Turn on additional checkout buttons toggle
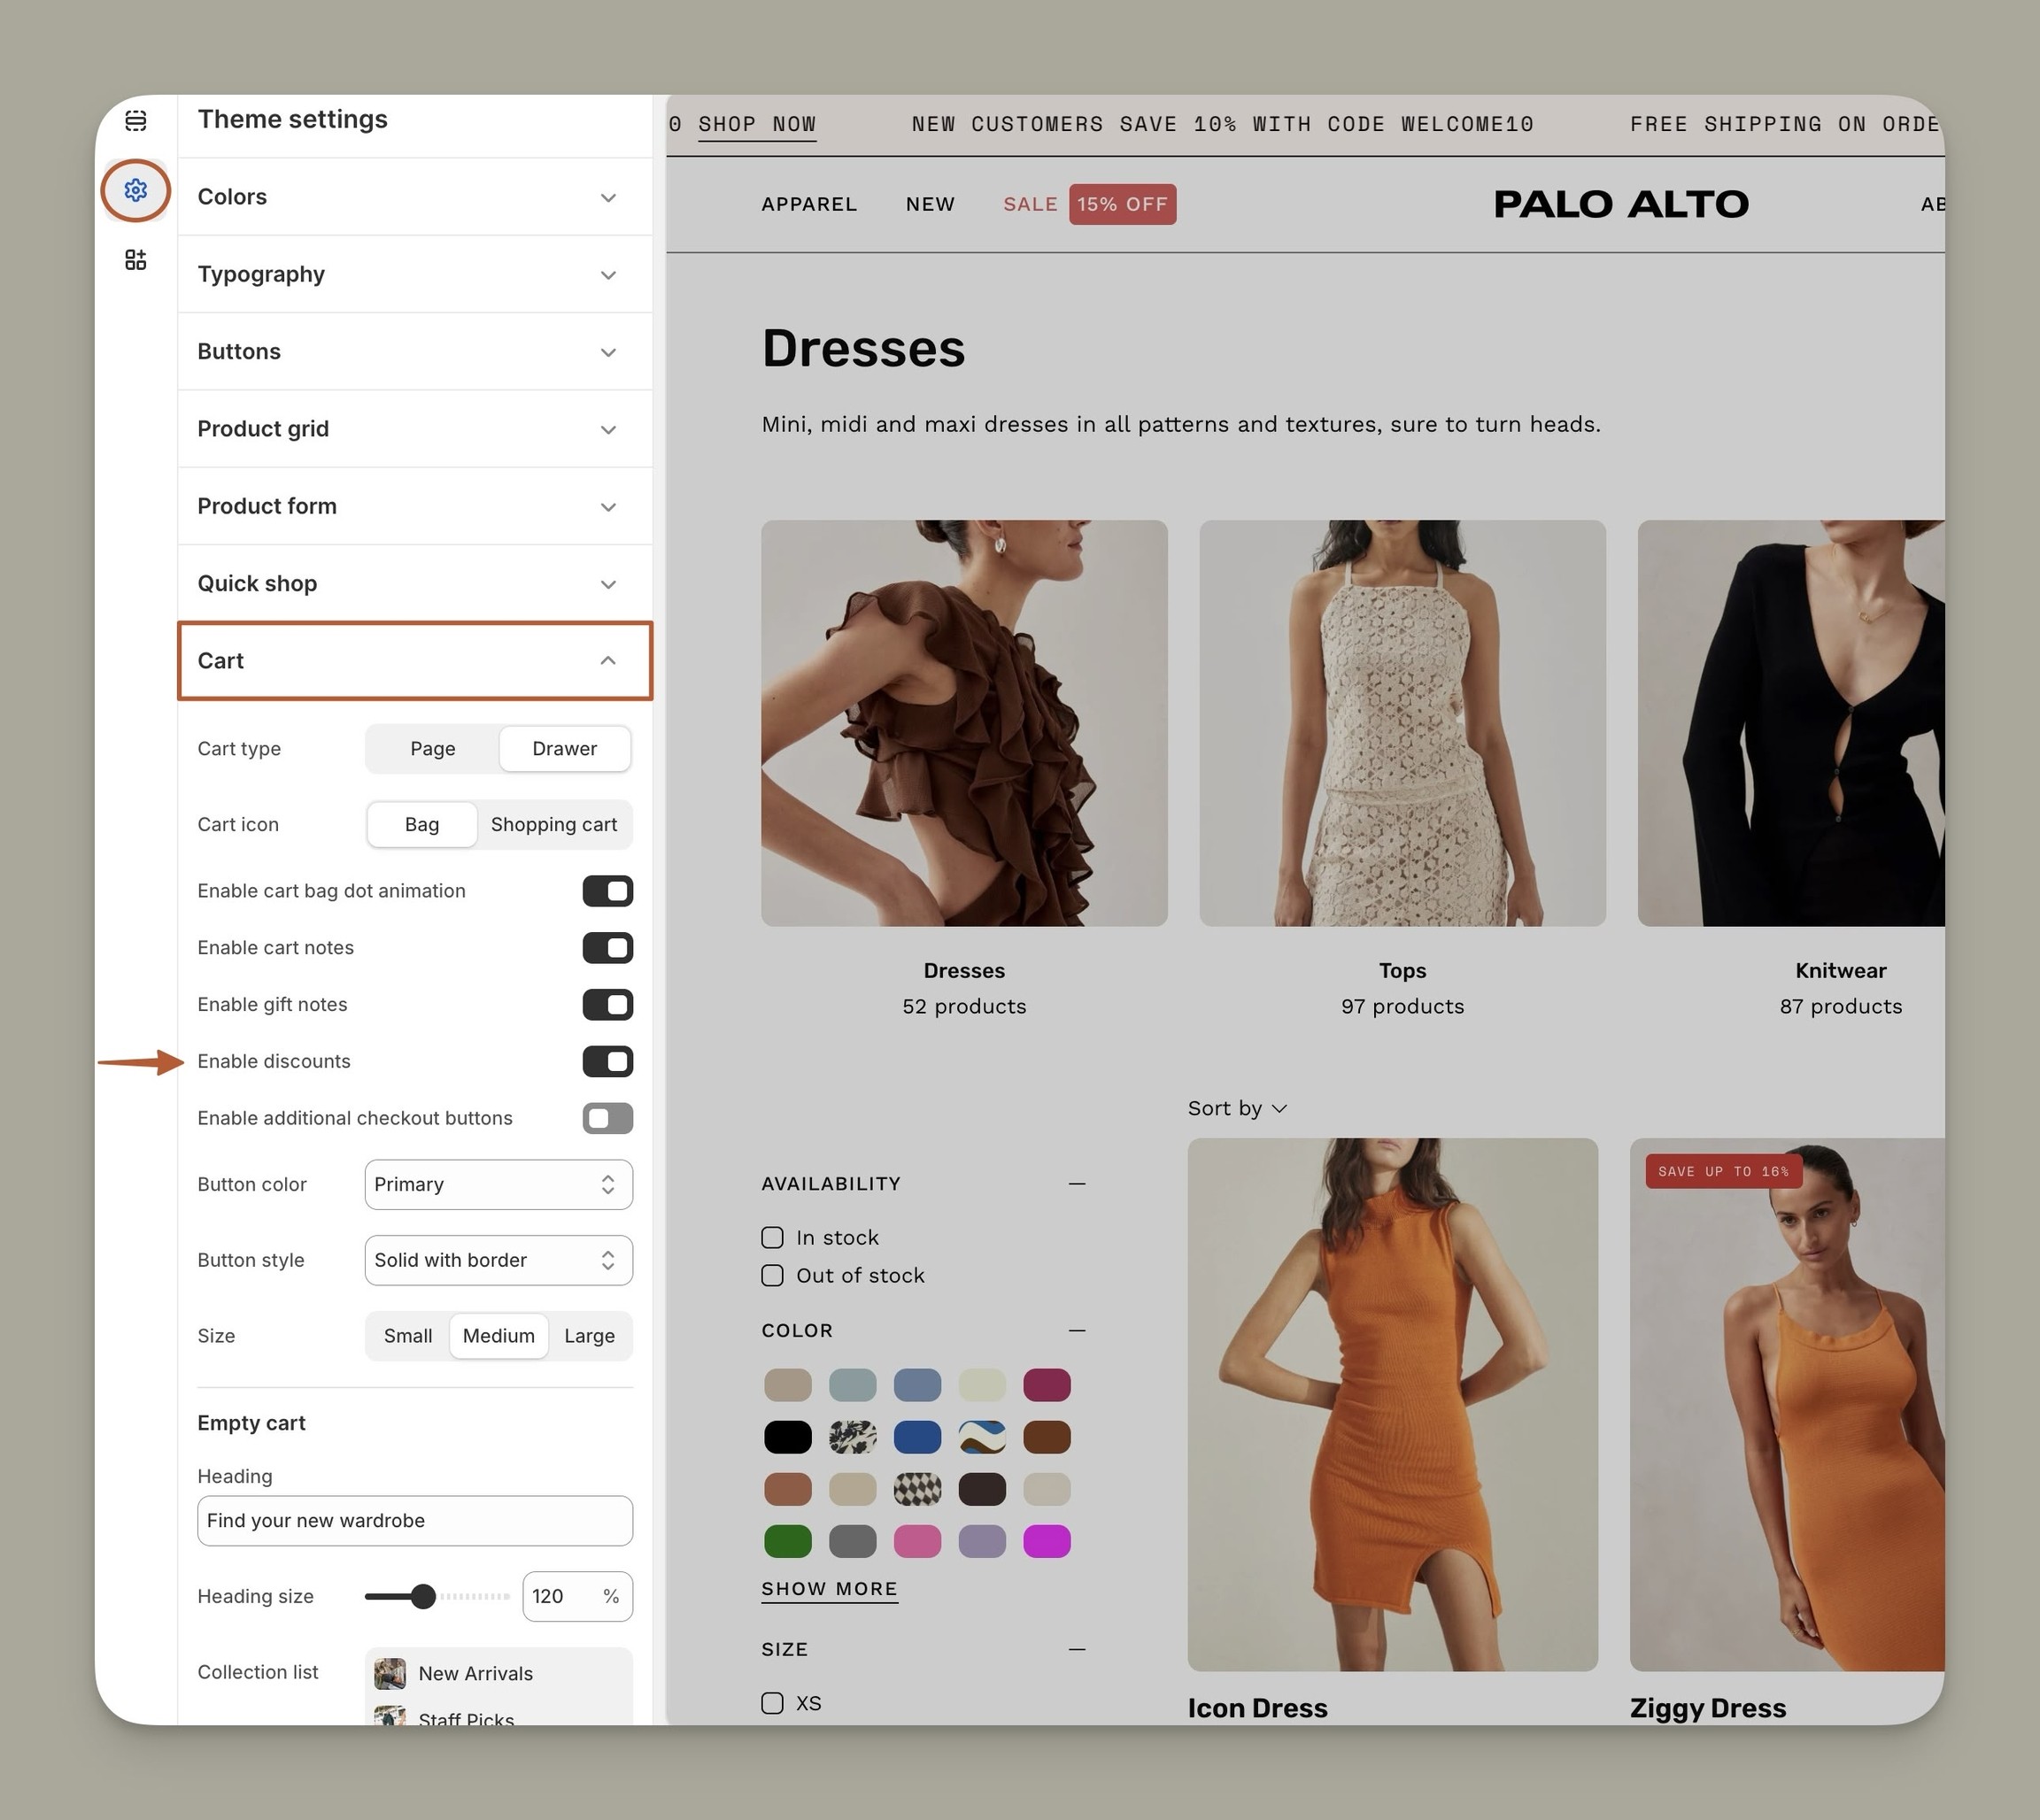 pos(607,1118)
